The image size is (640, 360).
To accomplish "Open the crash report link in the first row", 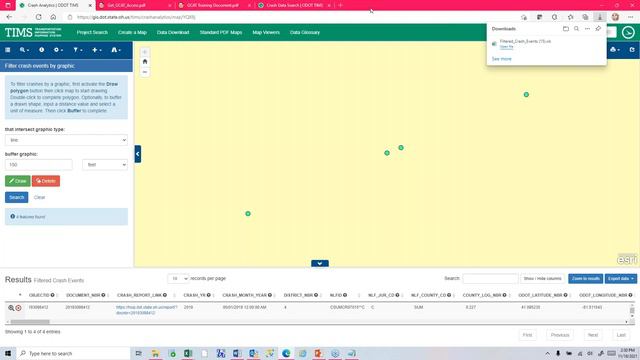I will tap(146, 310).
